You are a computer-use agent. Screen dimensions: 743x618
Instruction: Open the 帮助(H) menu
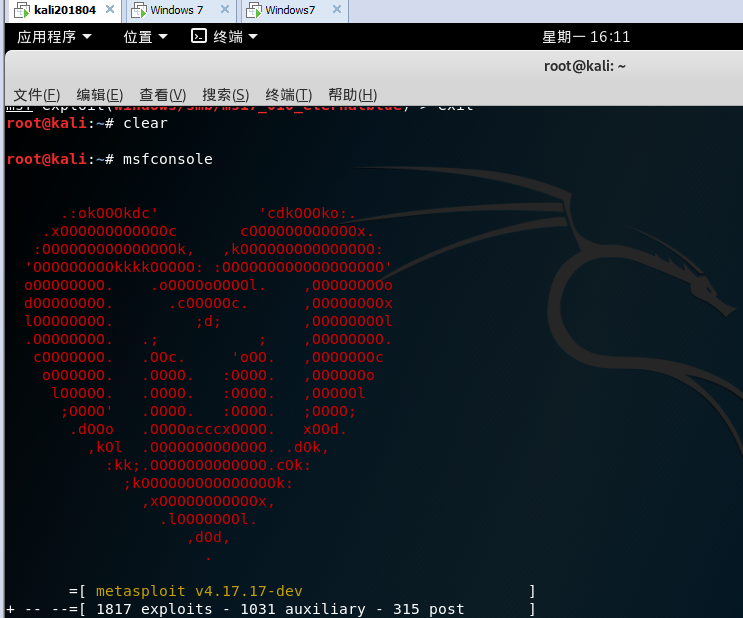(353, 95)
